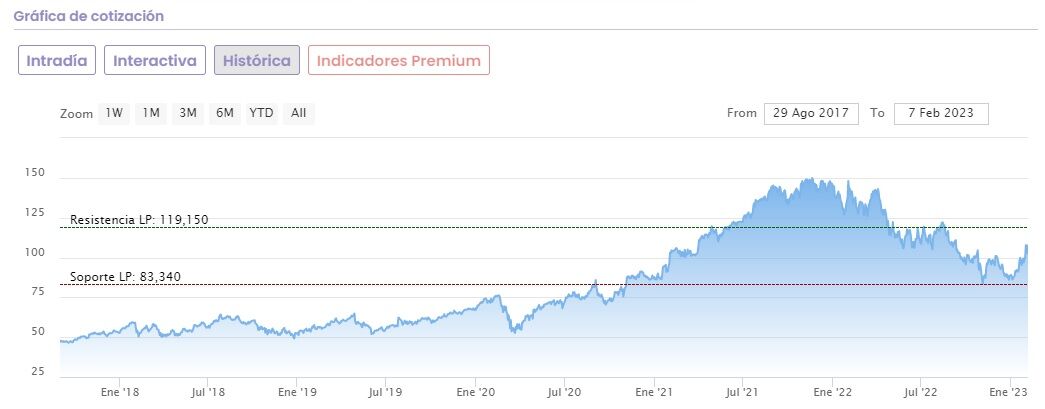Pick the 6M zoom range

pos(224,113)
